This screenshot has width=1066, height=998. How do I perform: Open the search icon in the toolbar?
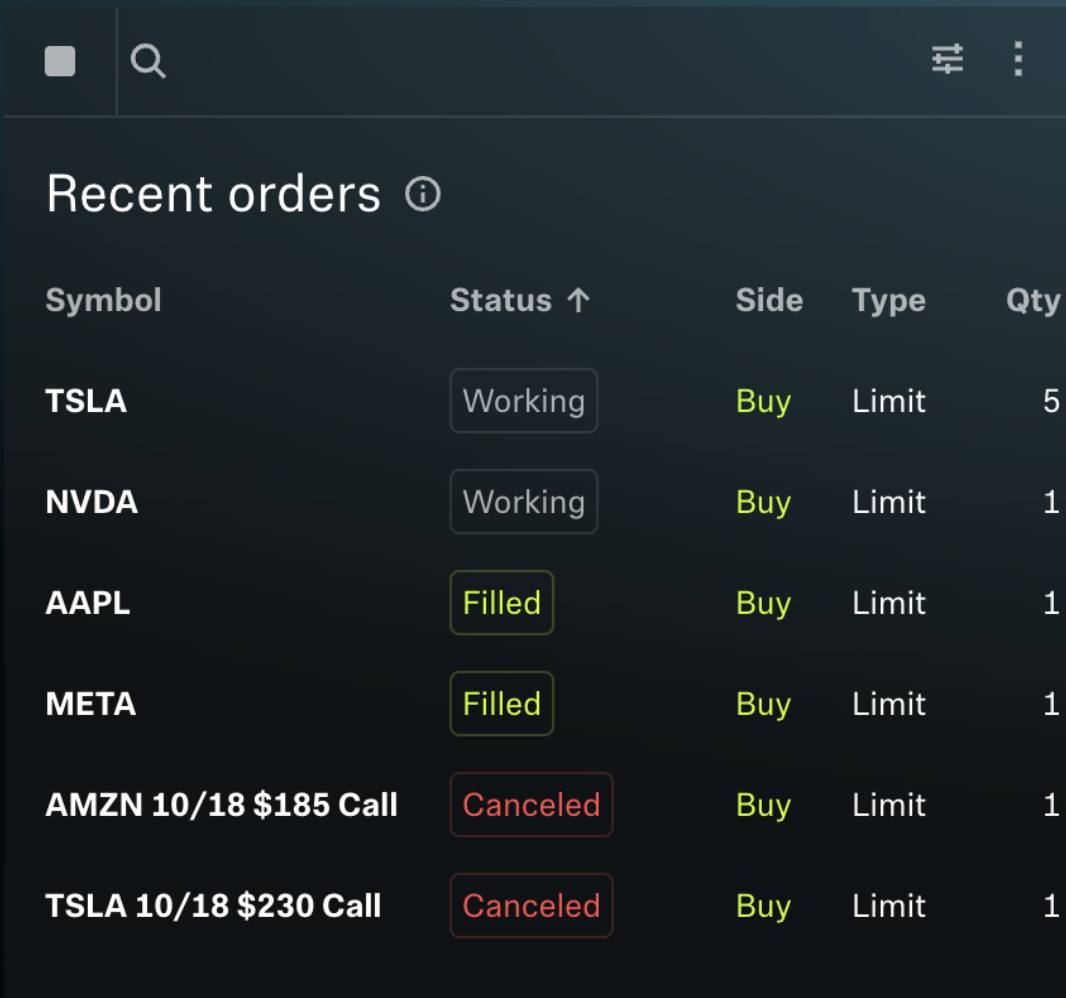point(148,61)
